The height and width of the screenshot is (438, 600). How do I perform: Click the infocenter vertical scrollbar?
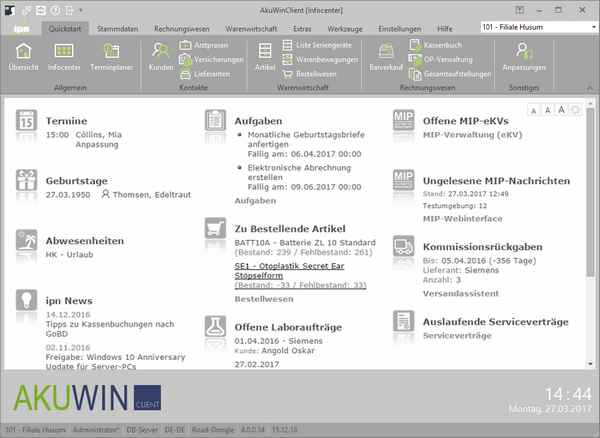[x=590, y=200]
